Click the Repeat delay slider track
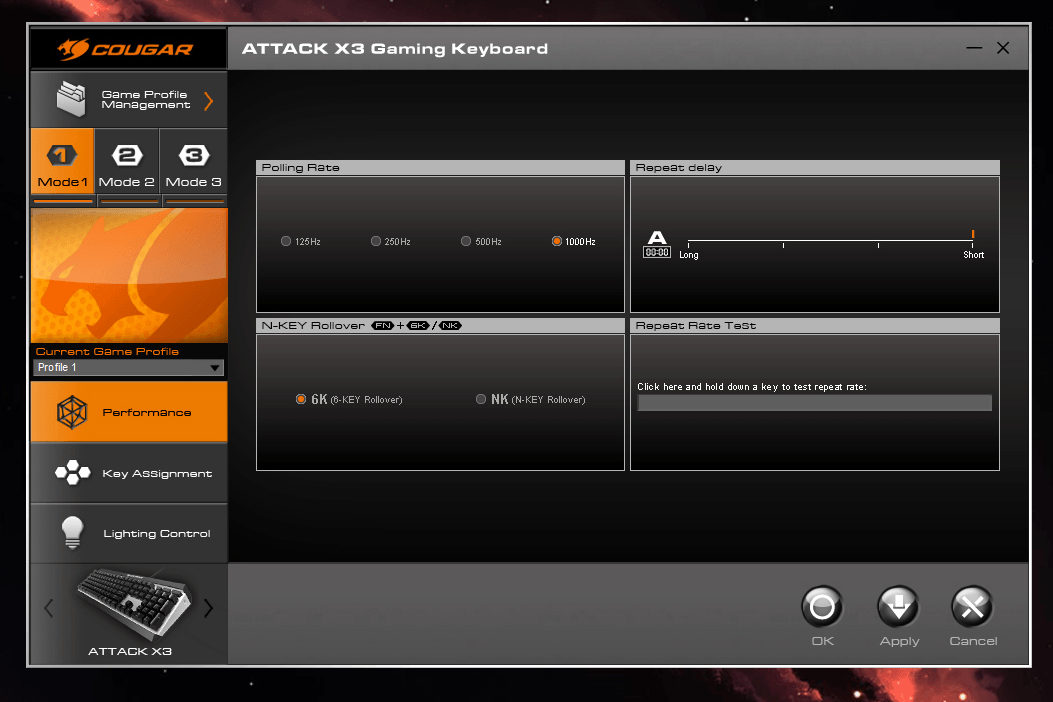 pyautogui.click(x=830, y=240)
